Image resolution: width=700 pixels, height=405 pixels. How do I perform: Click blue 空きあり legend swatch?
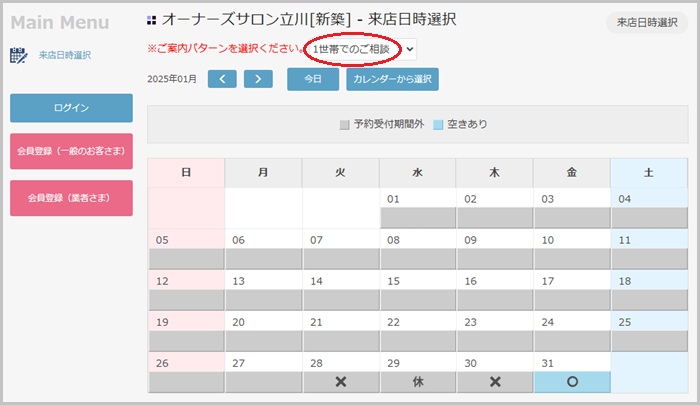point(438,125)
